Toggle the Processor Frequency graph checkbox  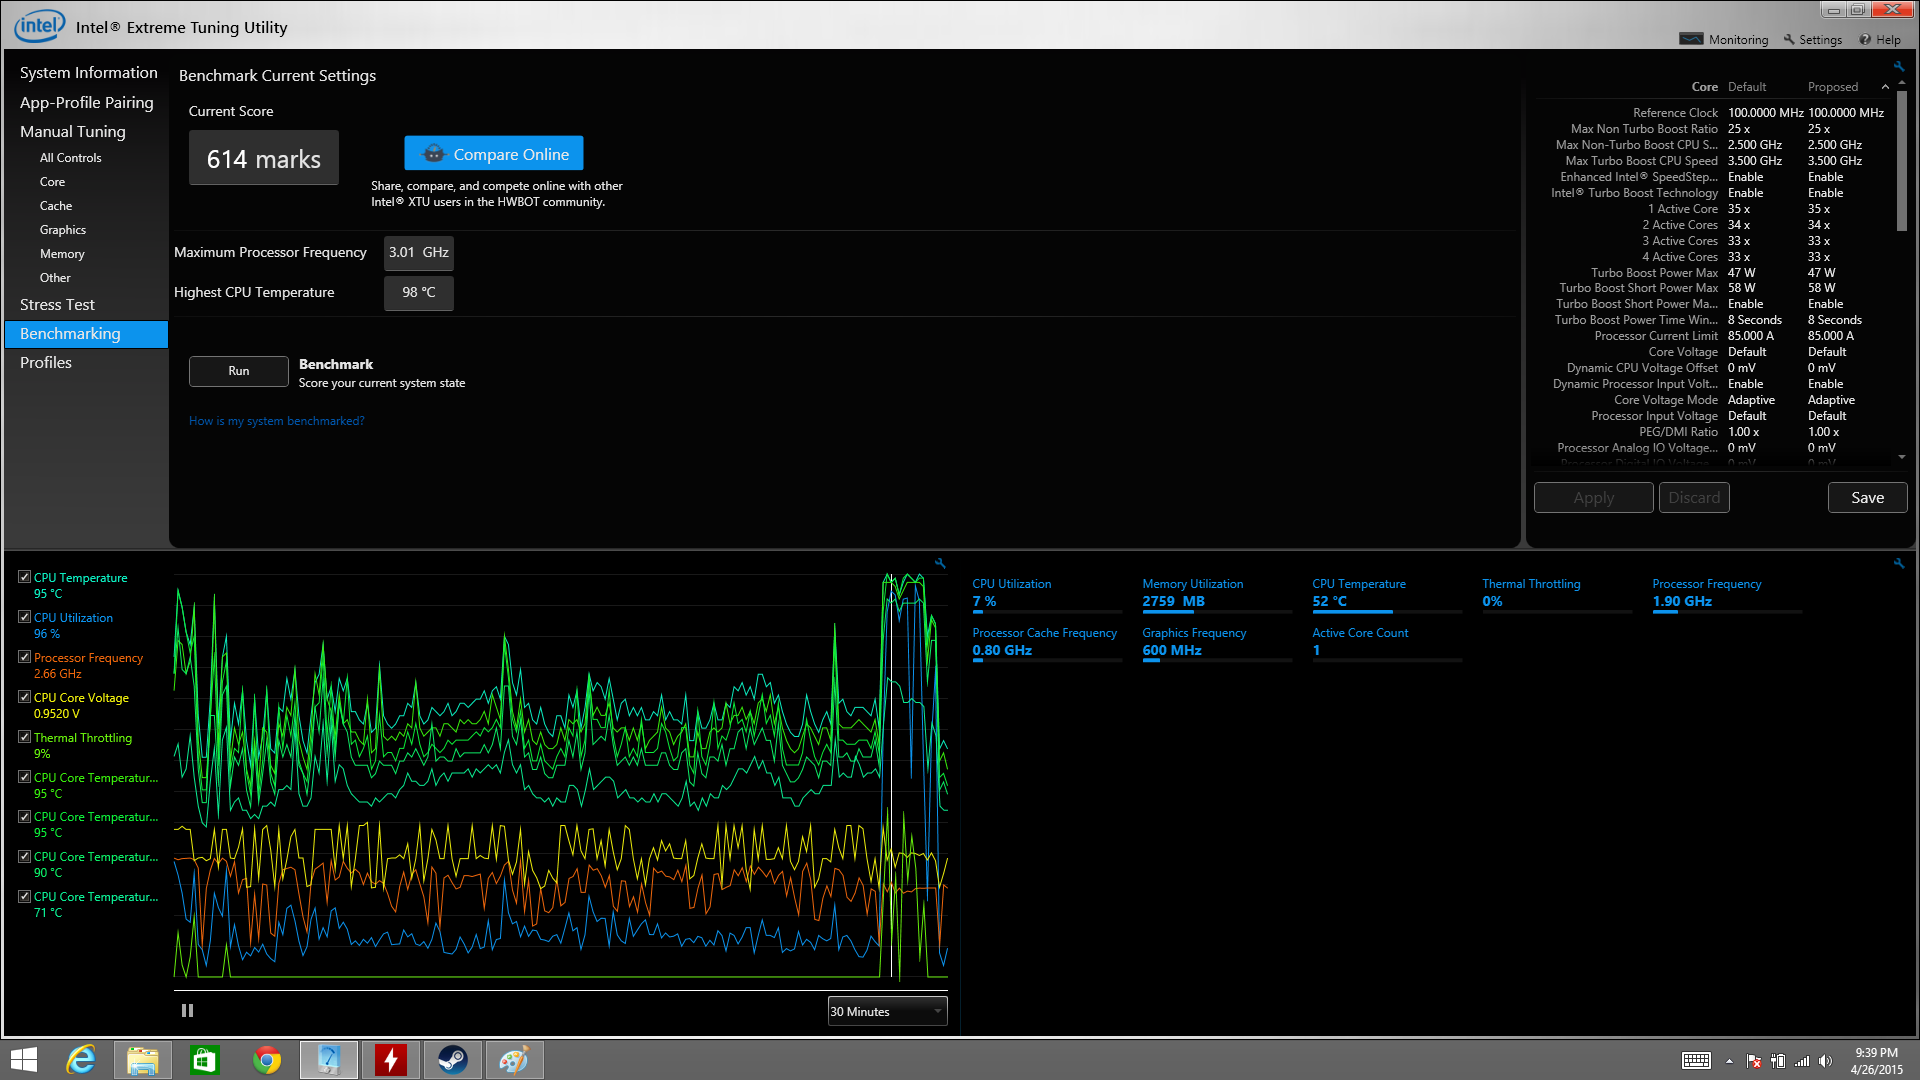(x=24, y=657)
